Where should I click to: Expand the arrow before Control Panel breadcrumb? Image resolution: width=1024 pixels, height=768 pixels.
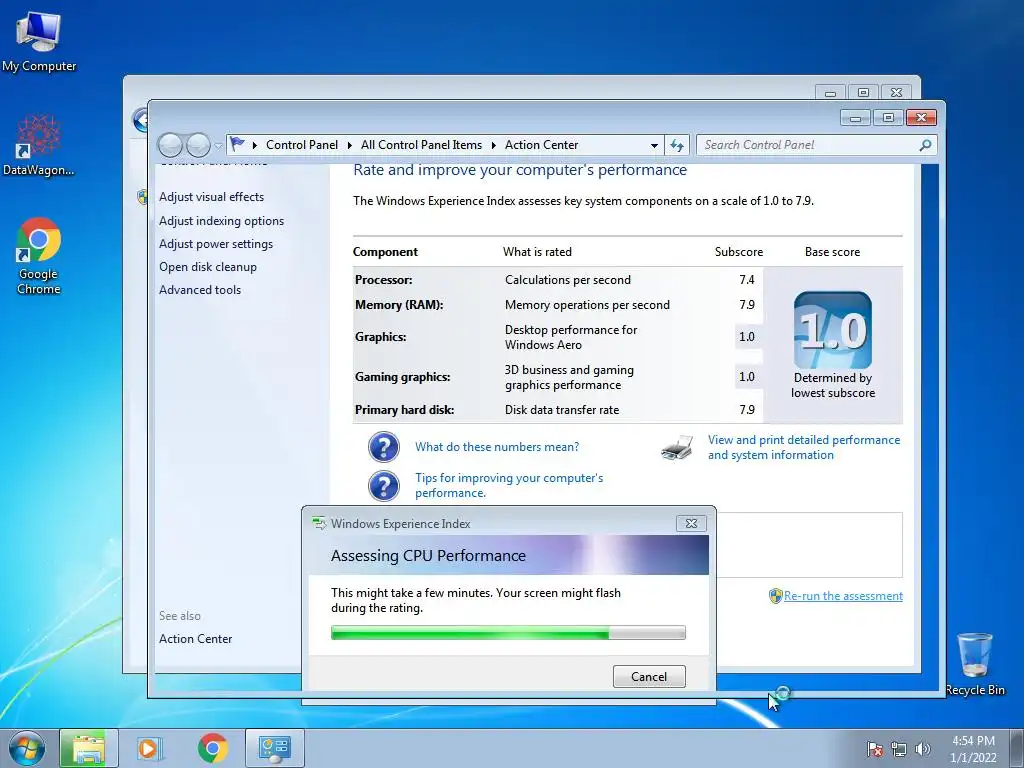[x=255, y=146]
